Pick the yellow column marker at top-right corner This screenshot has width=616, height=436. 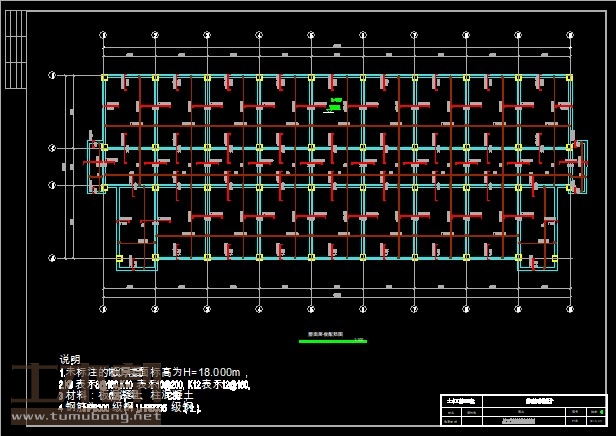pyautogui.click(x=568, y=77)
